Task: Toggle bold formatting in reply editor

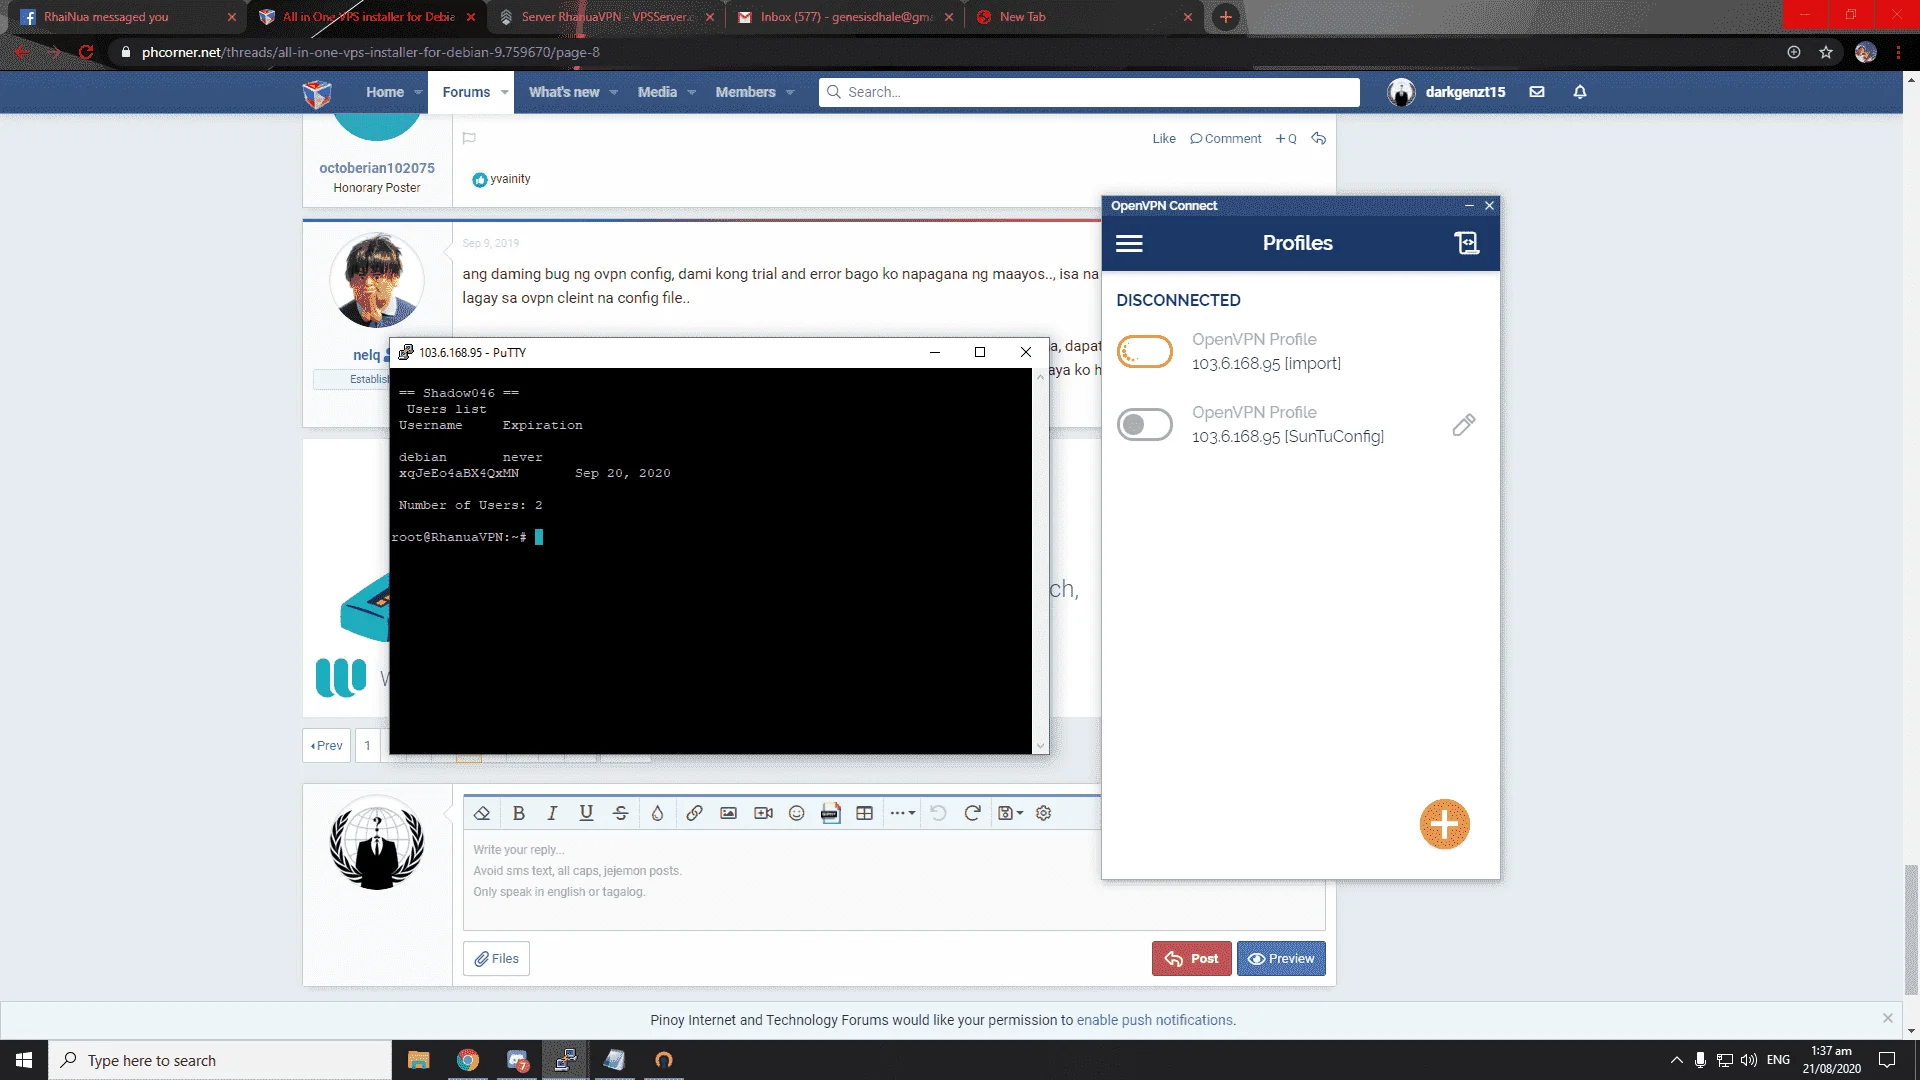Action: click(x=518, y=813)
